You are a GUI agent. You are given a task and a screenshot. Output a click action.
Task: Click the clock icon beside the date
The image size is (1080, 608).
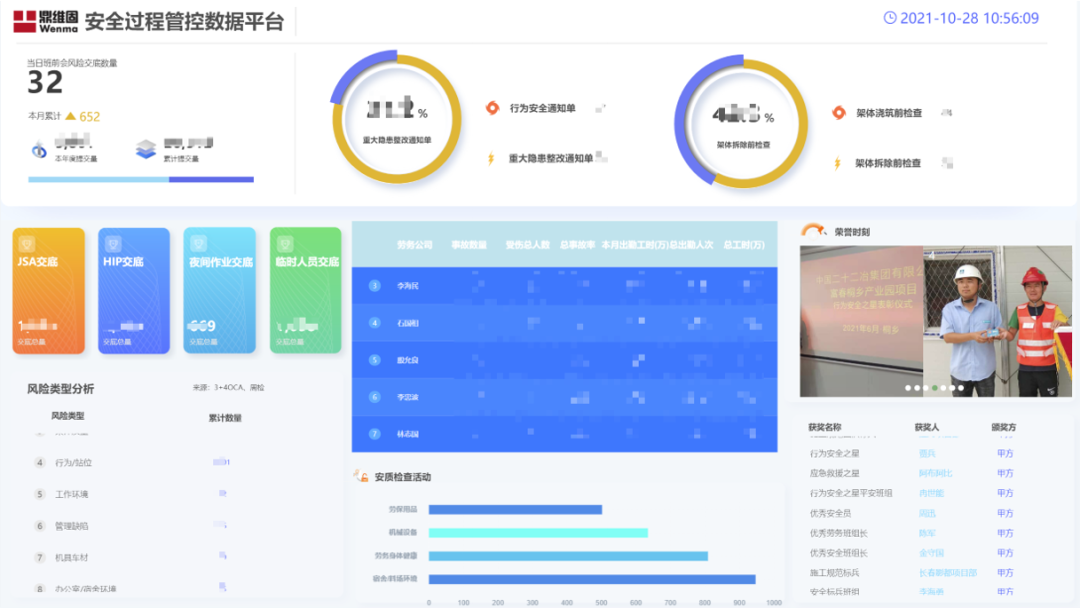(890, 18)
